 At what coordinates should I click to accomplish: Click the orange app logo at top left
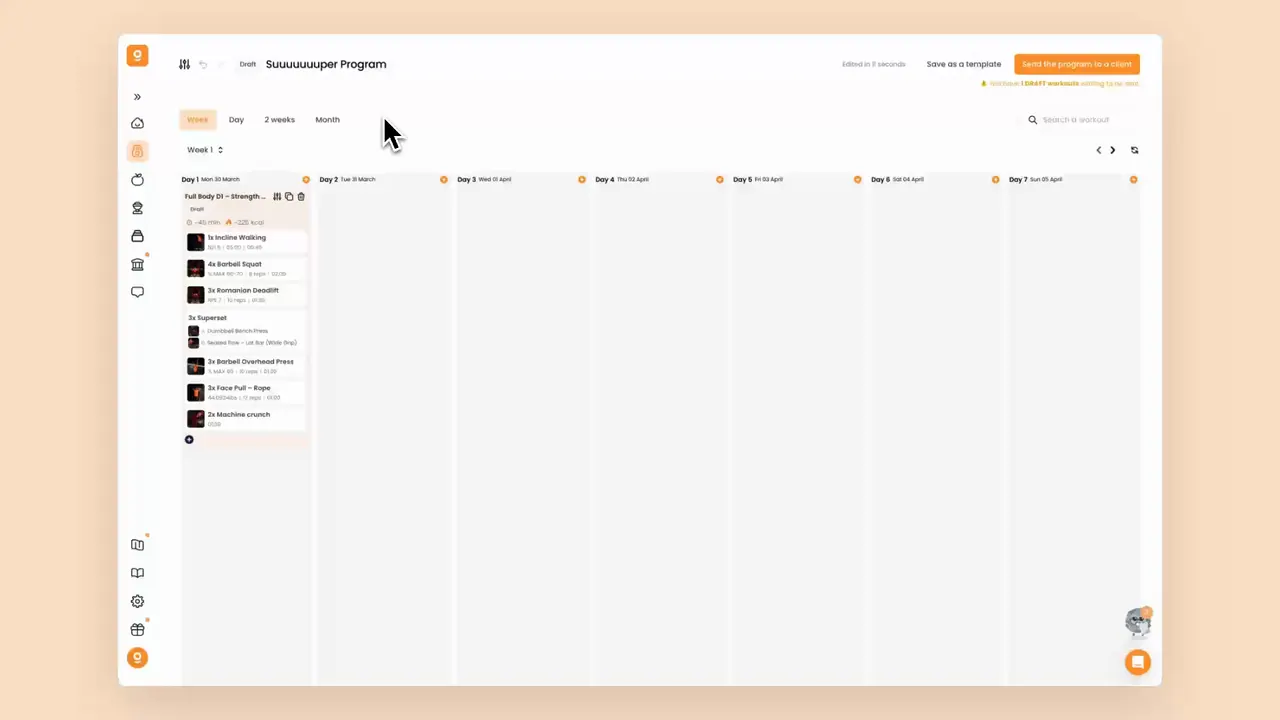[x=137, y=56]
